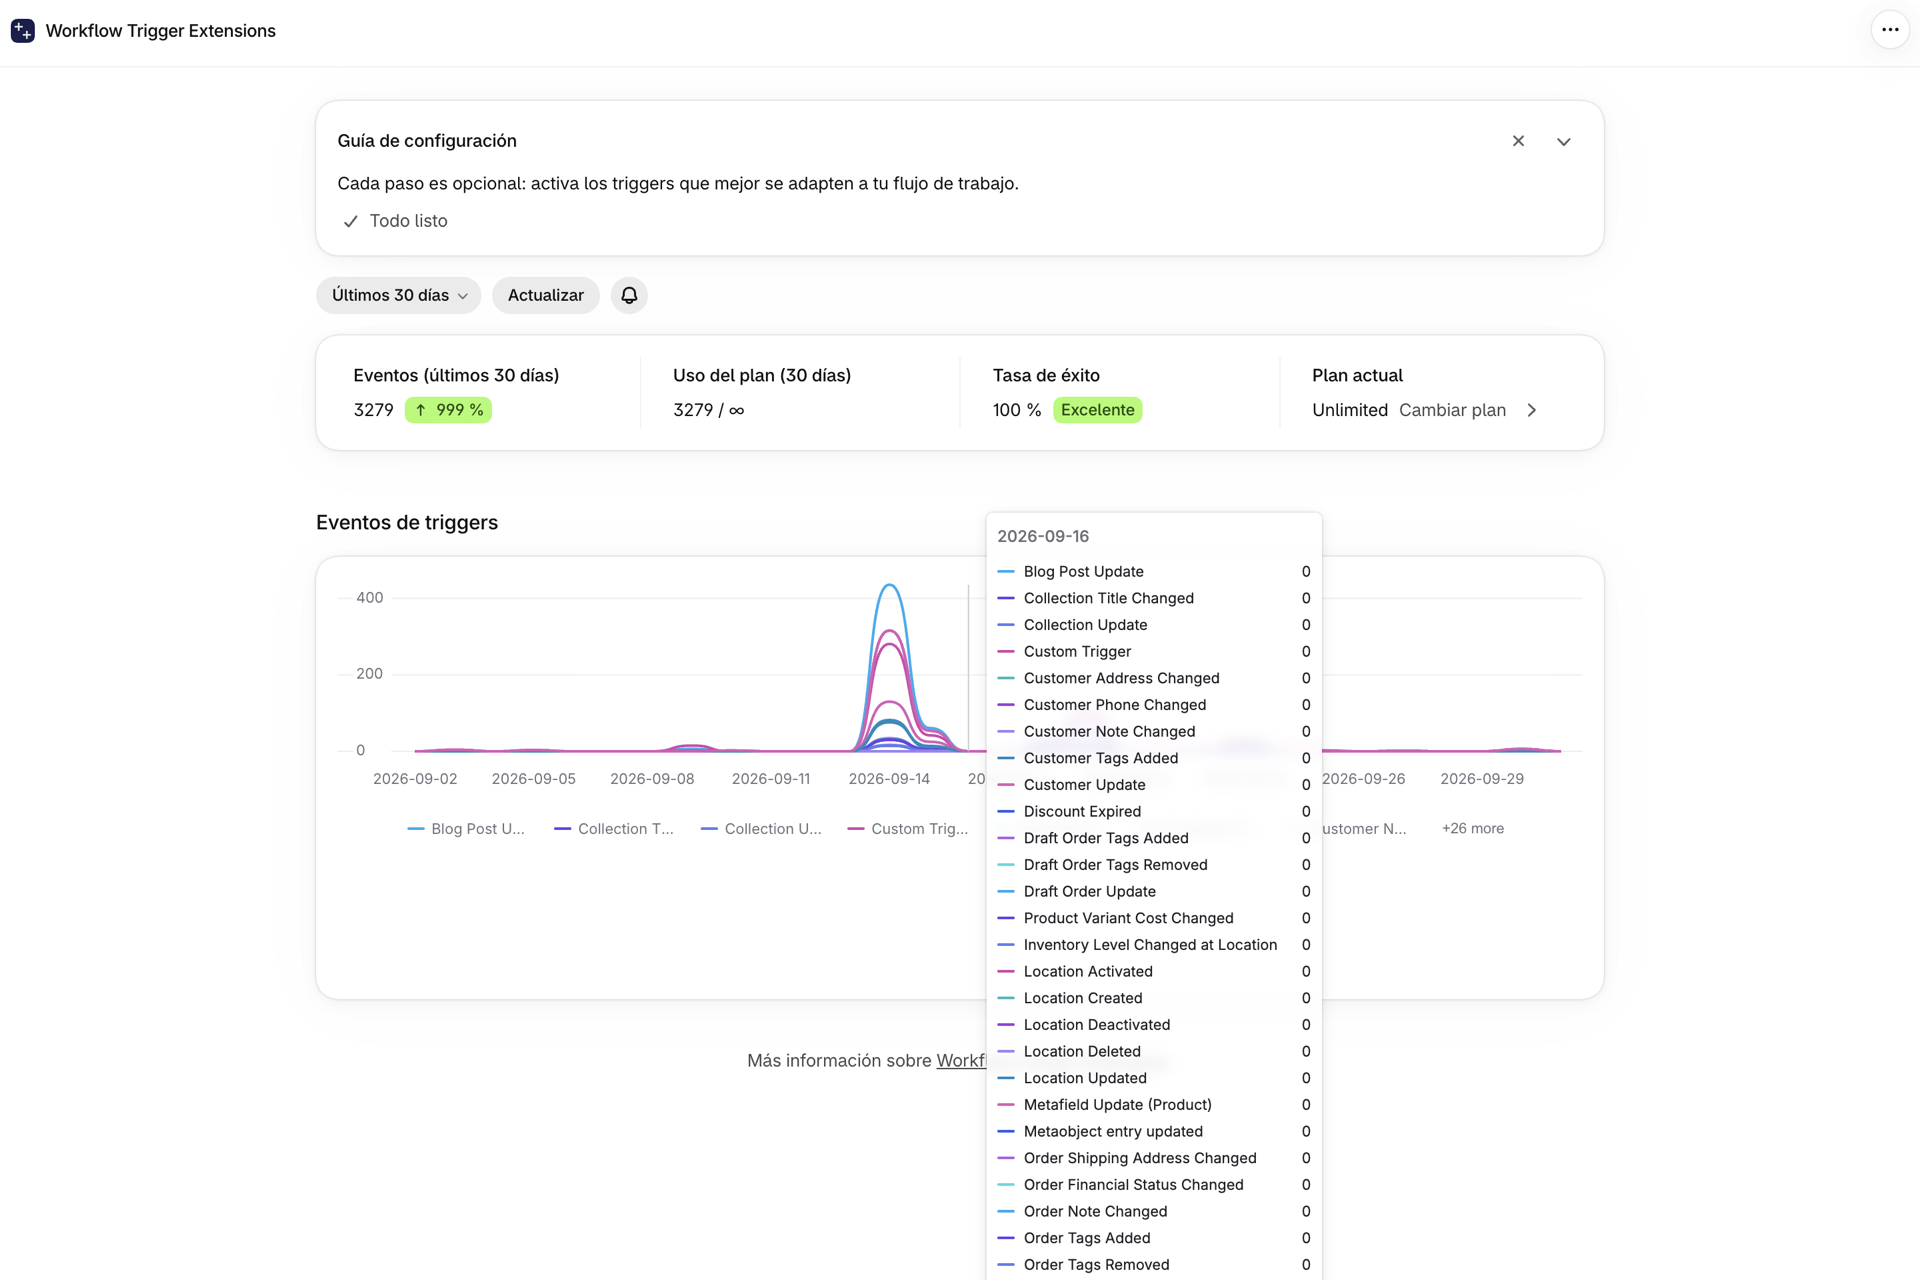Collapse the Guía de configuración chevron
This screenshot has width=1920, height=1280.
click(1564, 141)
